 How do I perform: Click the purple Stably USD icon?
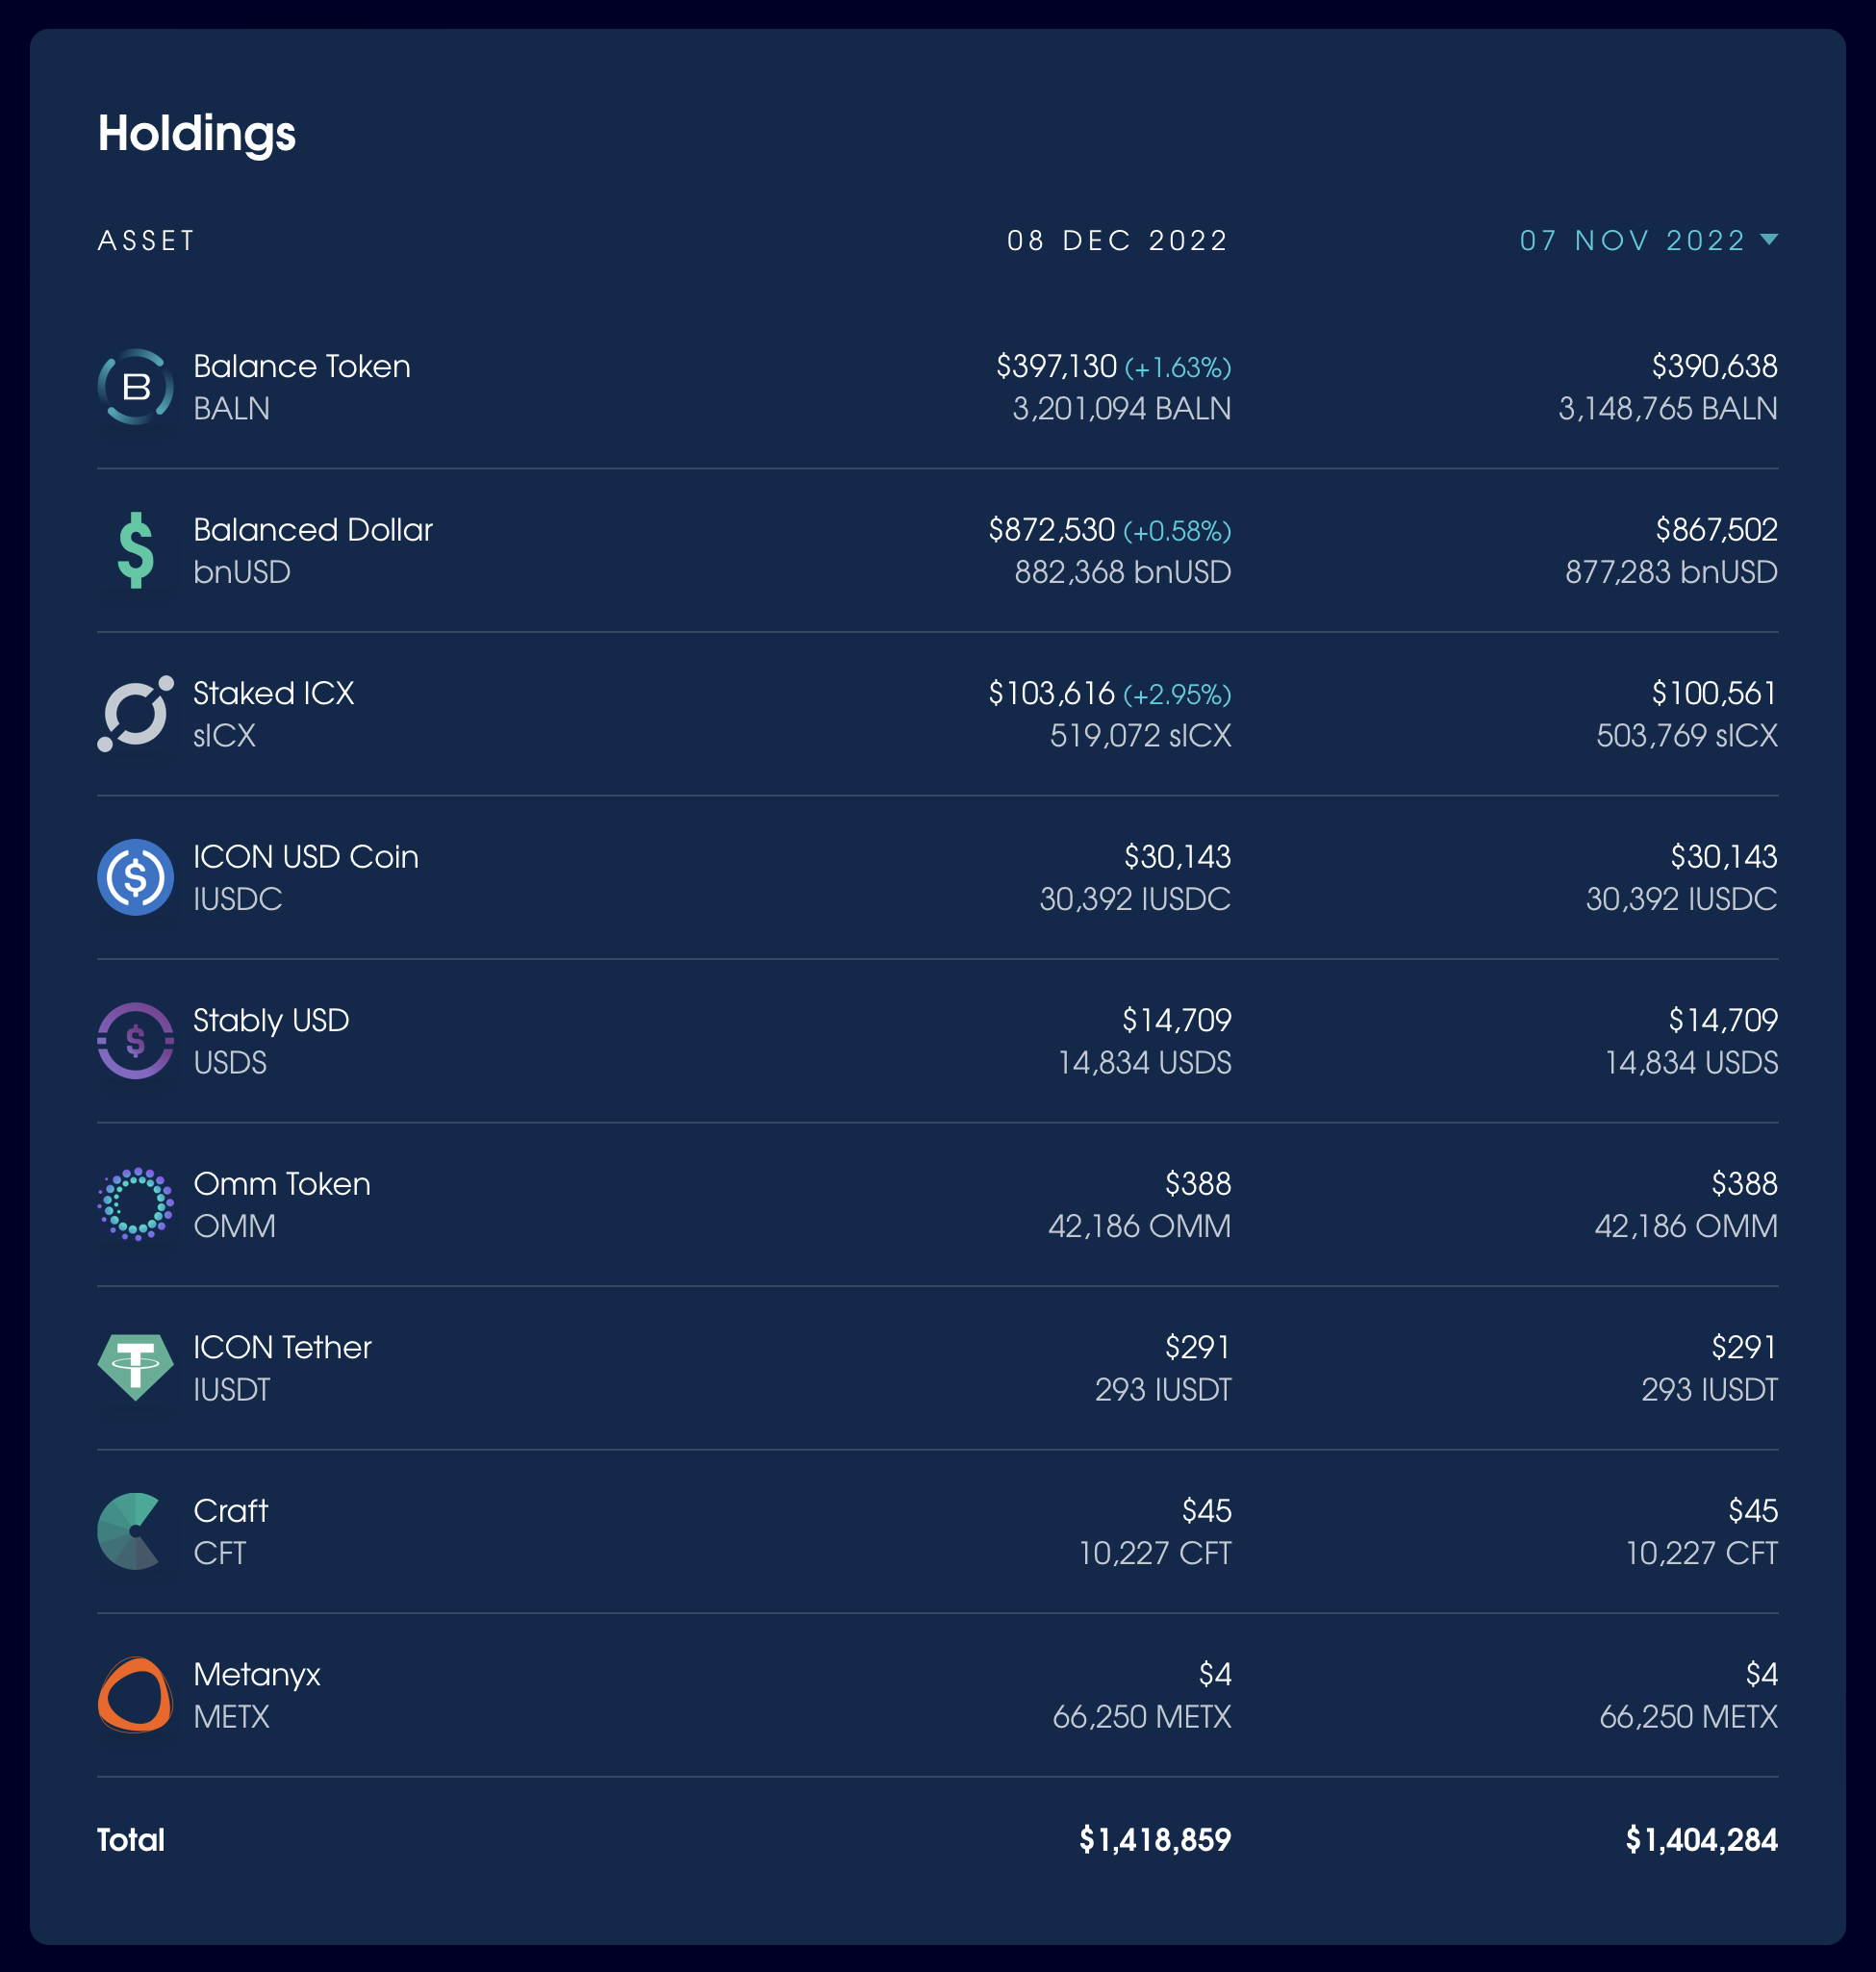click(135, 1041)
